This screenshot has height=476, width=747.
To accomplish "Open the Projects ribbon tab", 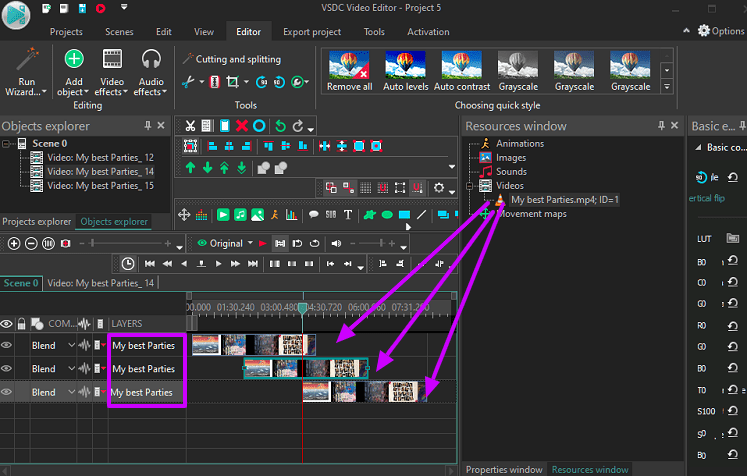I will 66,32.
